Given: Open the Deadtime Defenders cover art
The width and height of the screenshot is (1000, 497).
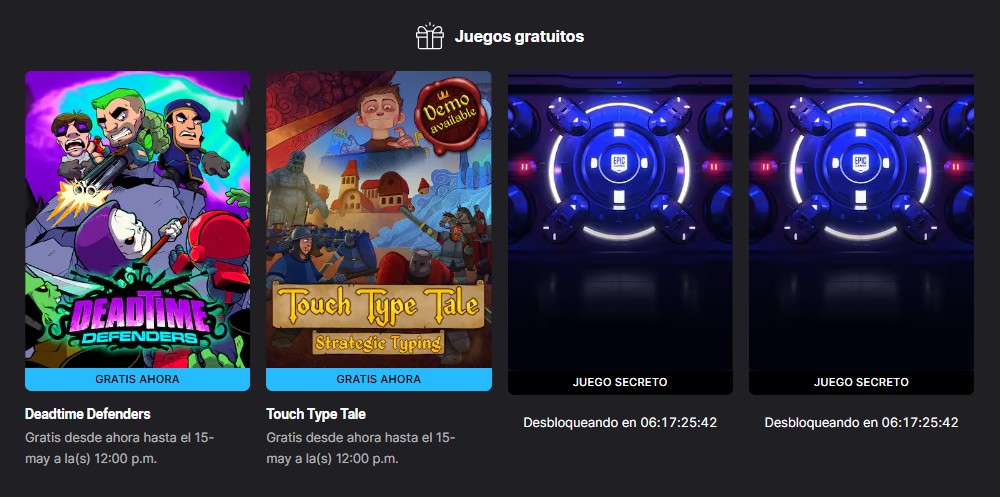Looking at the screenshot, I should [x=137, y=219].
